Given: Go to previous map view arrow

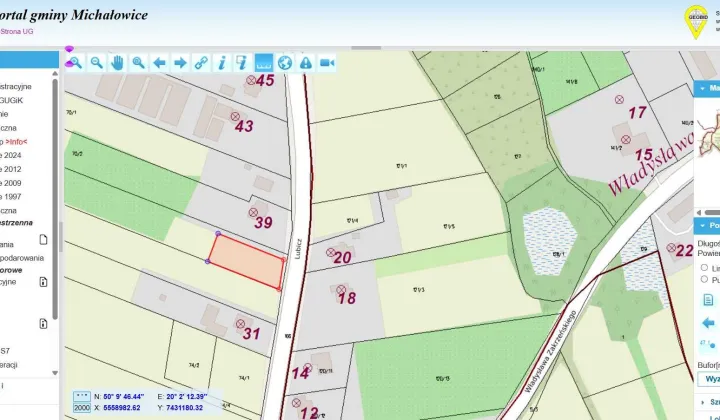Looking at the screenshot, I should coord(159,62).
